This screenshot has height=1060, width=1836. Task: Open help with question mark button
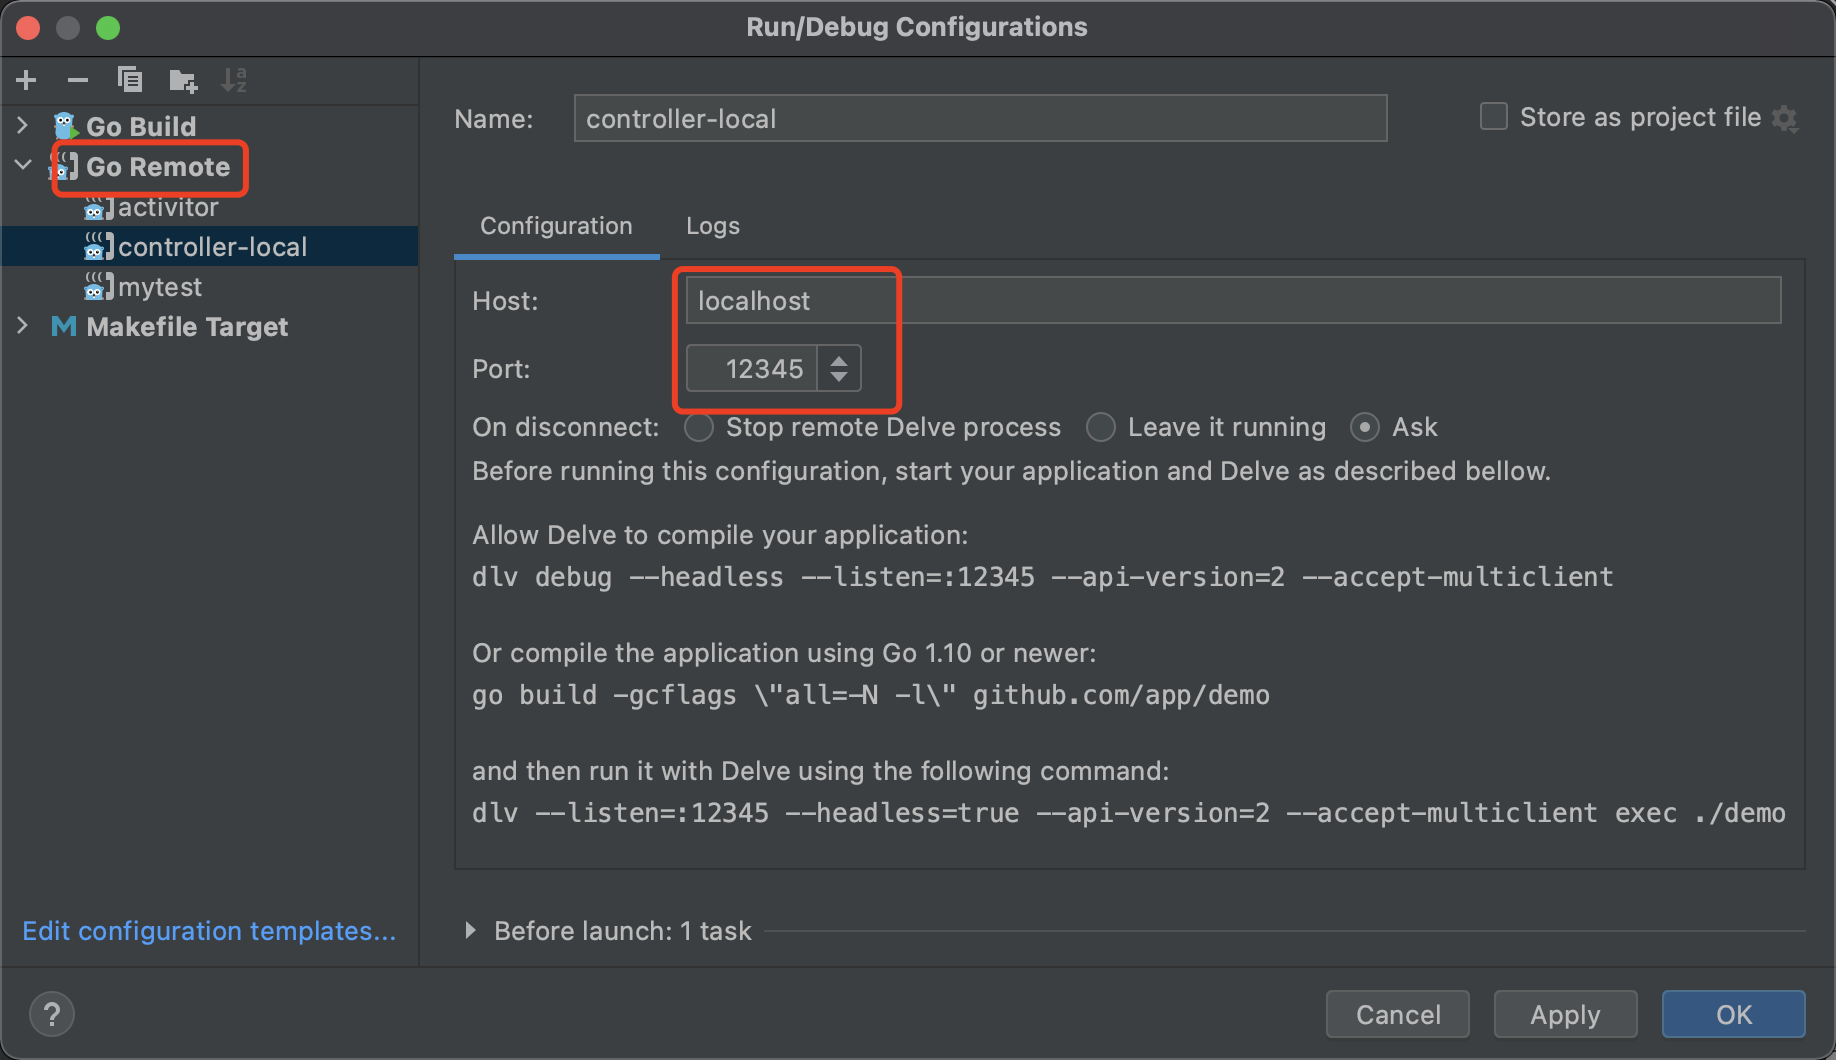tap(52, 1014)
